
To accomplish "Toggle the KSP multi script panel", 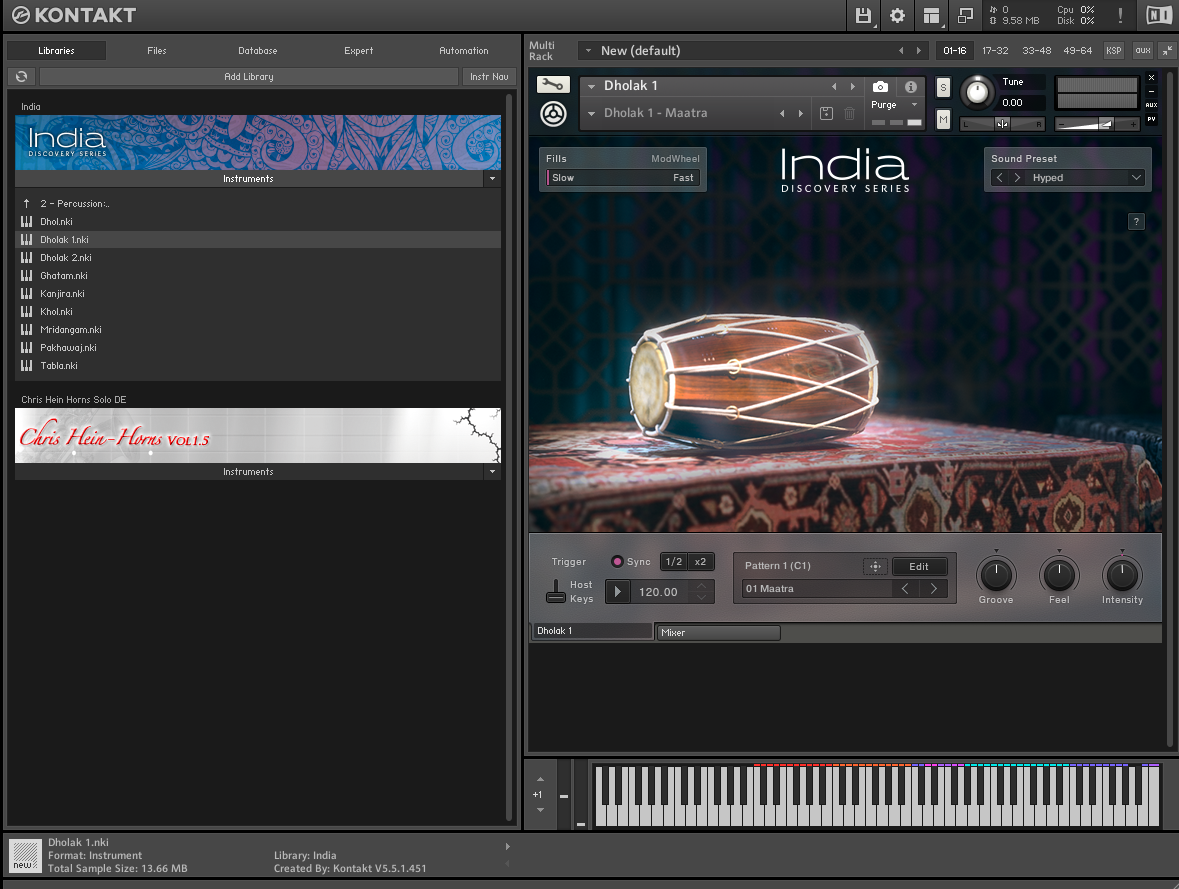I will click(1114, 50).
